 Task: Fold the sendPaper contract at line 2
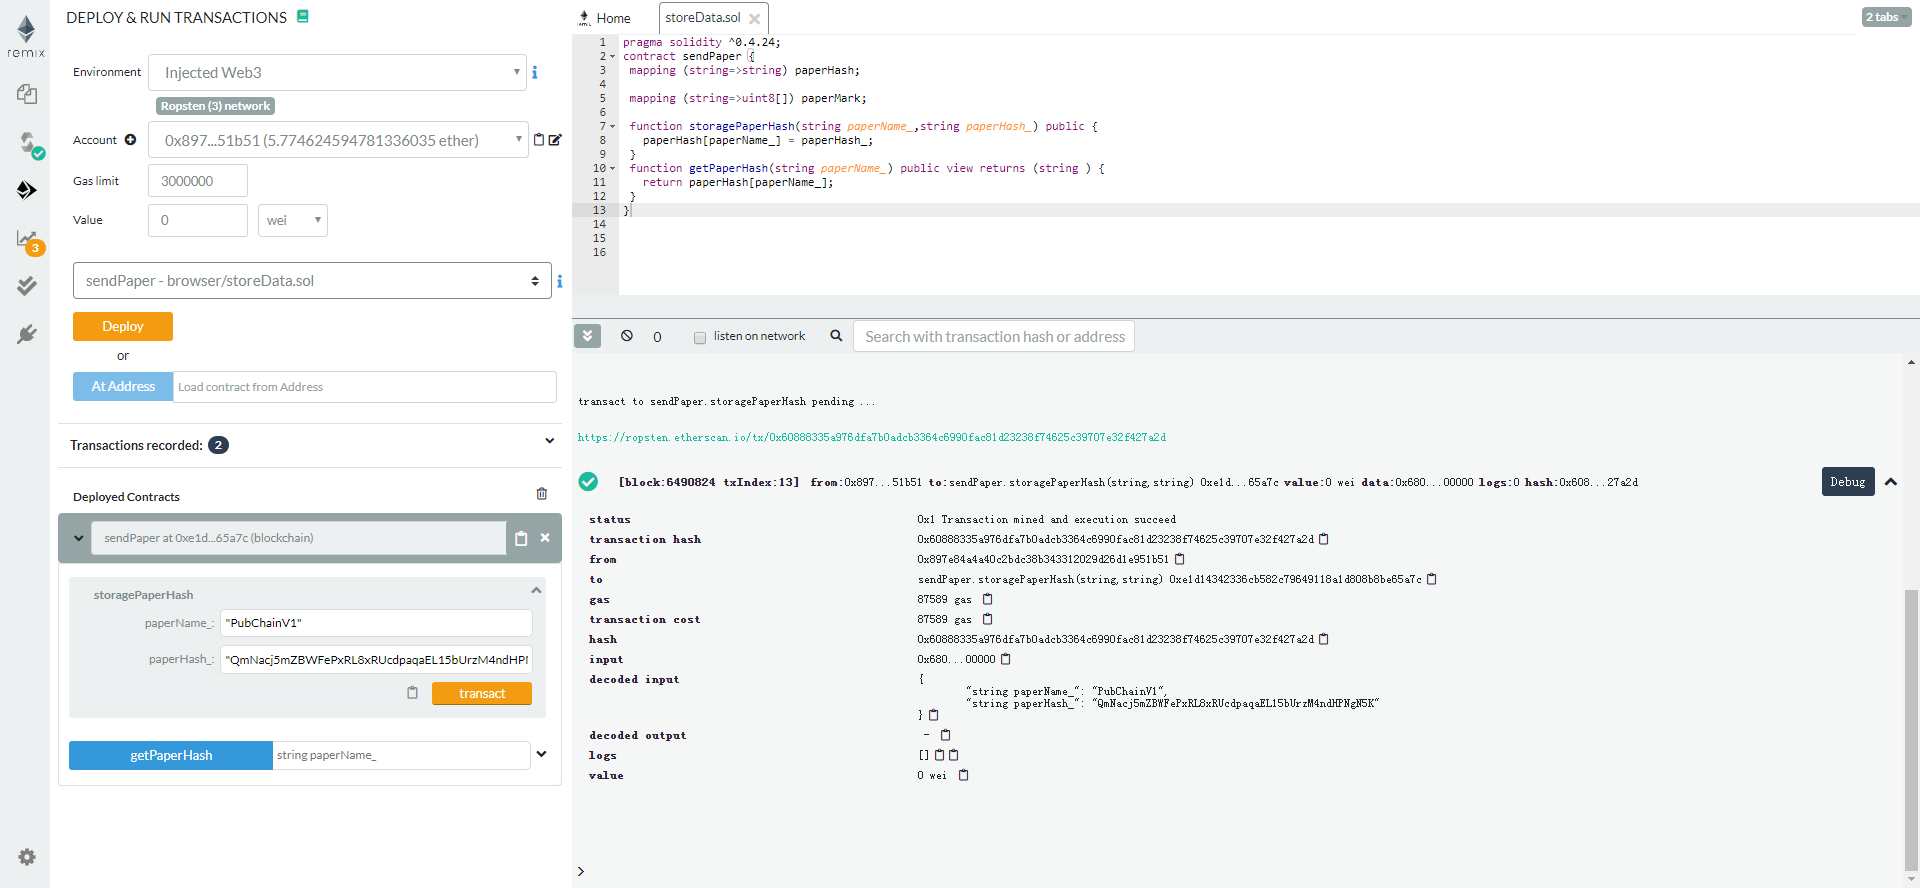(x=613, y=56)
